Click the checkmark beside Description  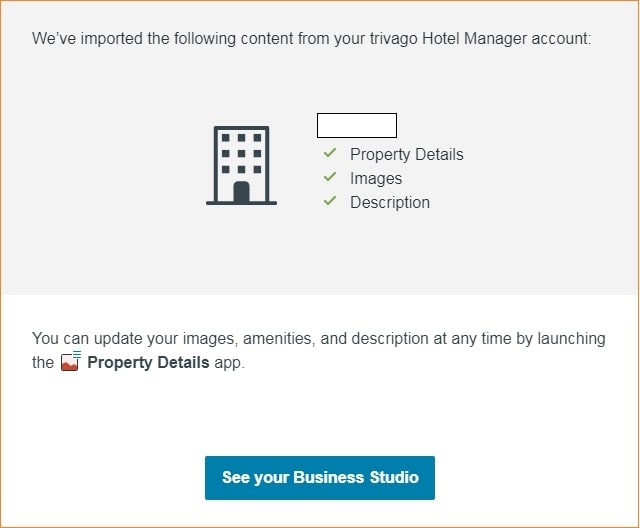pos(329,201)
